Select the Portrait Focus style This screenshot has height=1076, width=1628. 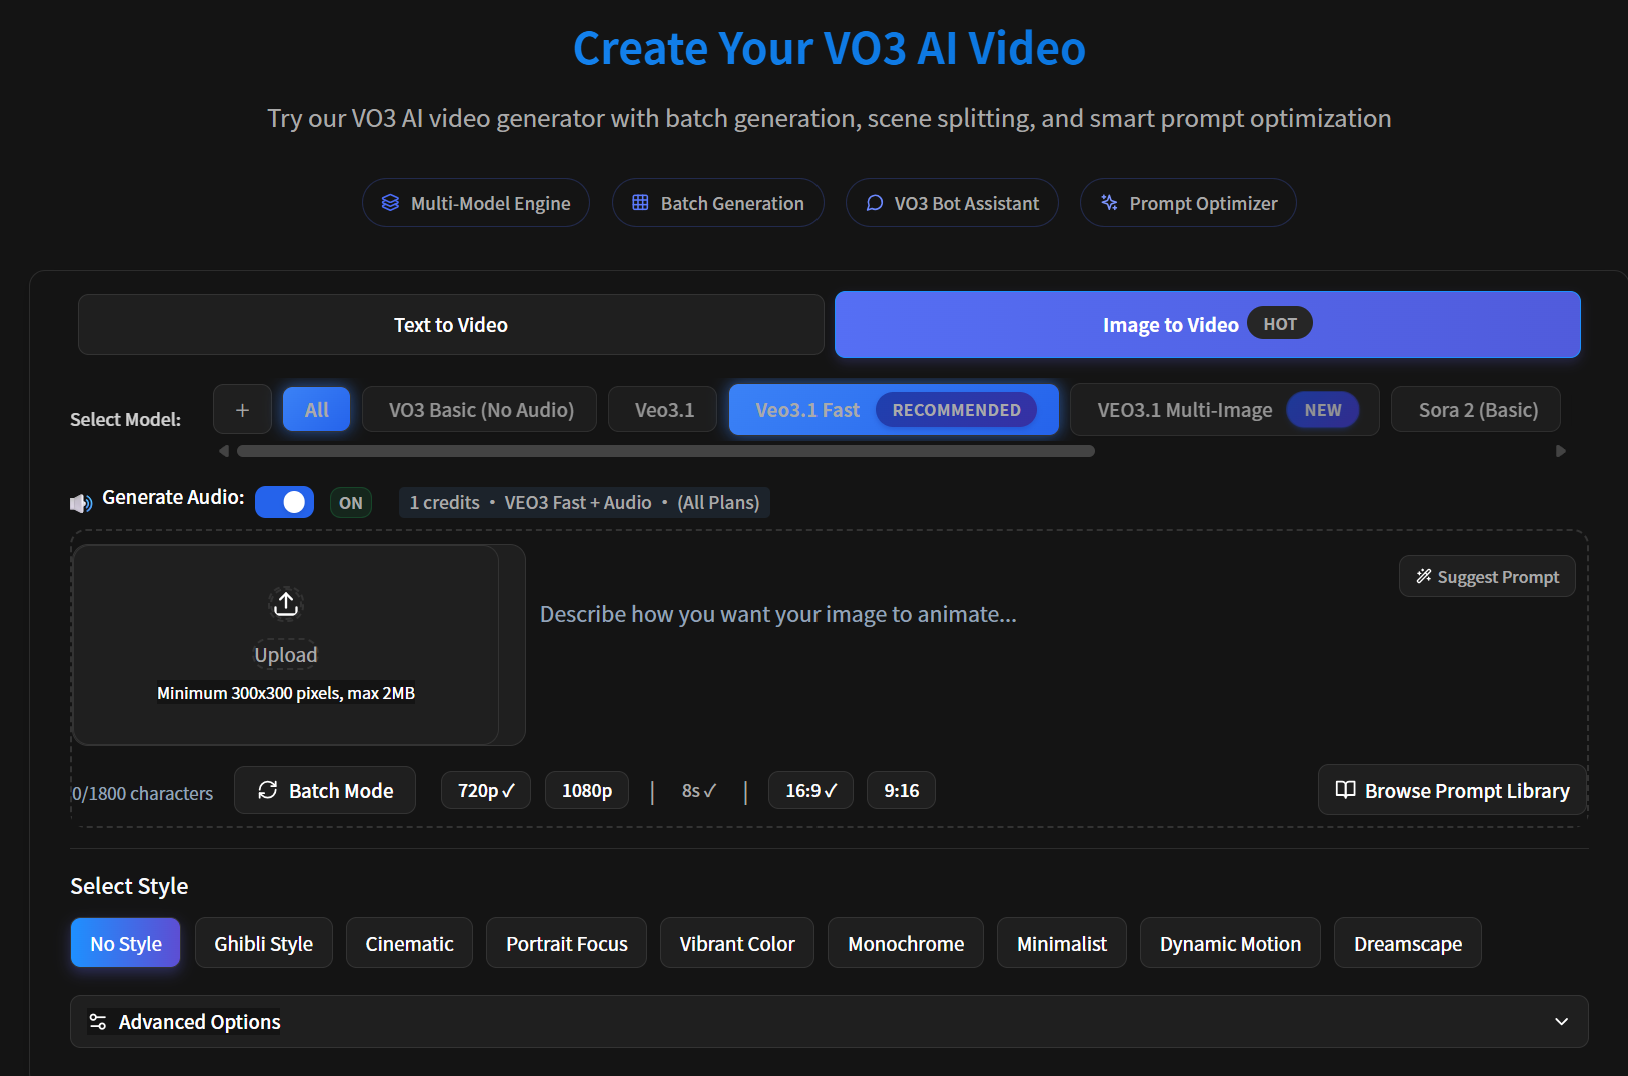coord(566,943)
